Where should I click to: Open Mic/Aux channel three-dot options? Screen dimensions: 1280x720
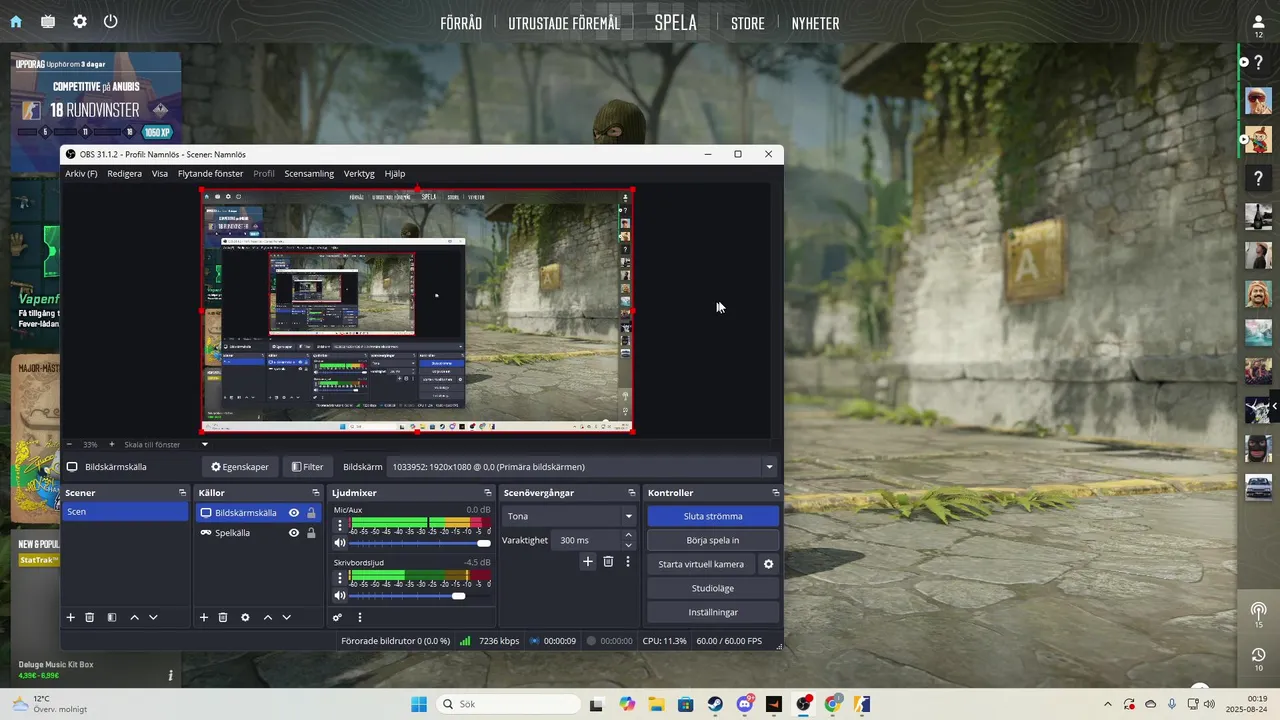tap(340, 525)
